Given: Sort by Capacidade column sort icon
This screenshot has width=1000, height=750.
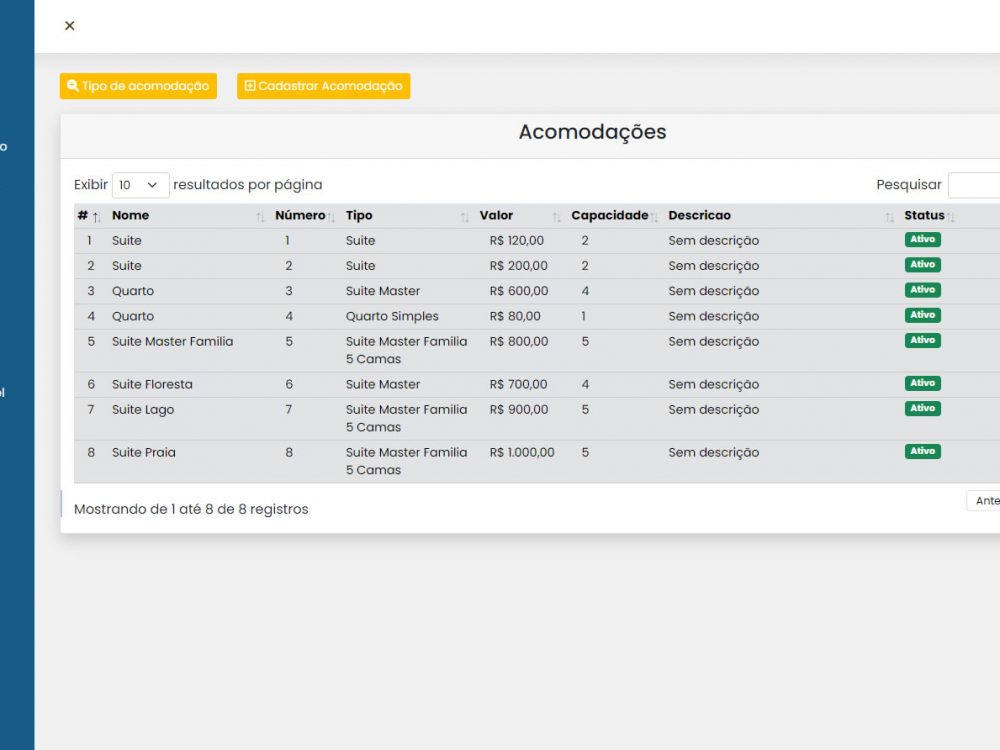Looking at the screenshot, I should [x=654, y=217].
